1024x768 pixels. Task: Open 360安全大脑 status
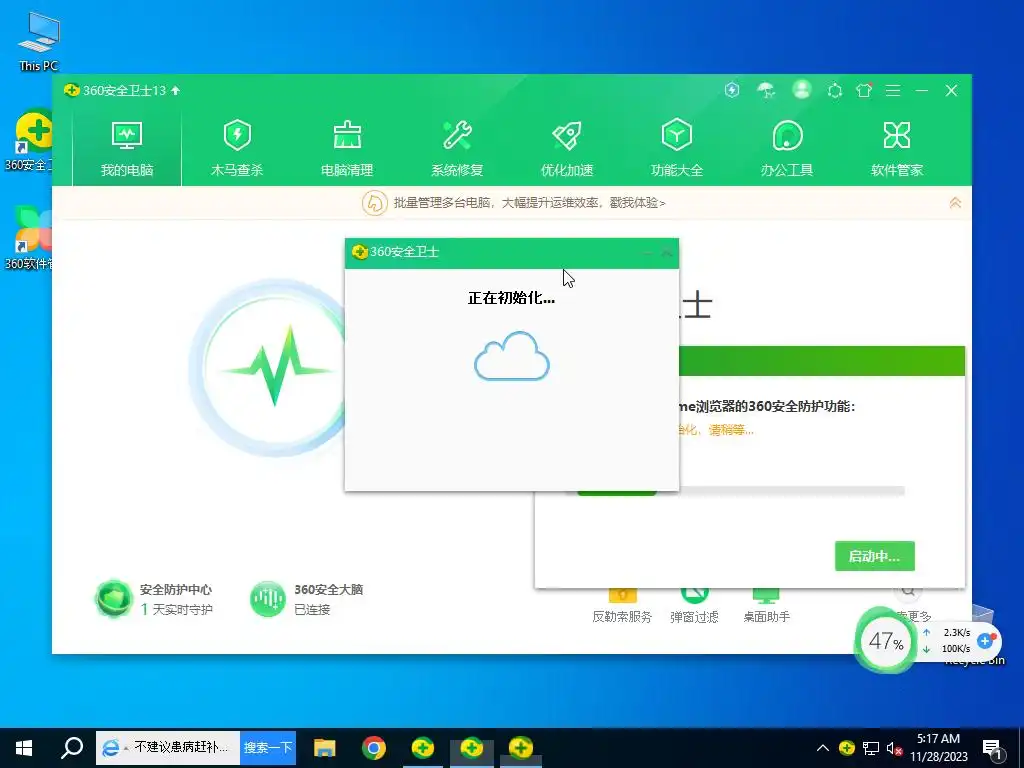306,599
